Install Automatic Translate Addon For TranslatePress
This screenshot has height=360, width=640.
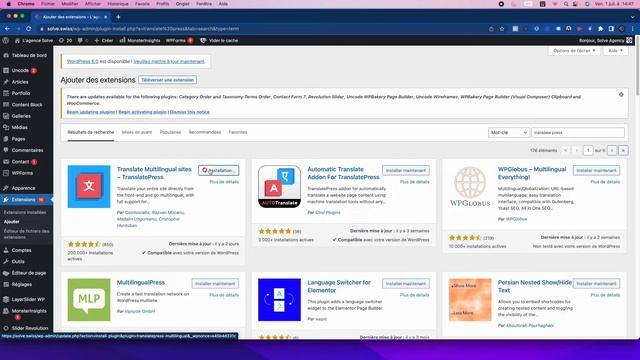(406, 170)
